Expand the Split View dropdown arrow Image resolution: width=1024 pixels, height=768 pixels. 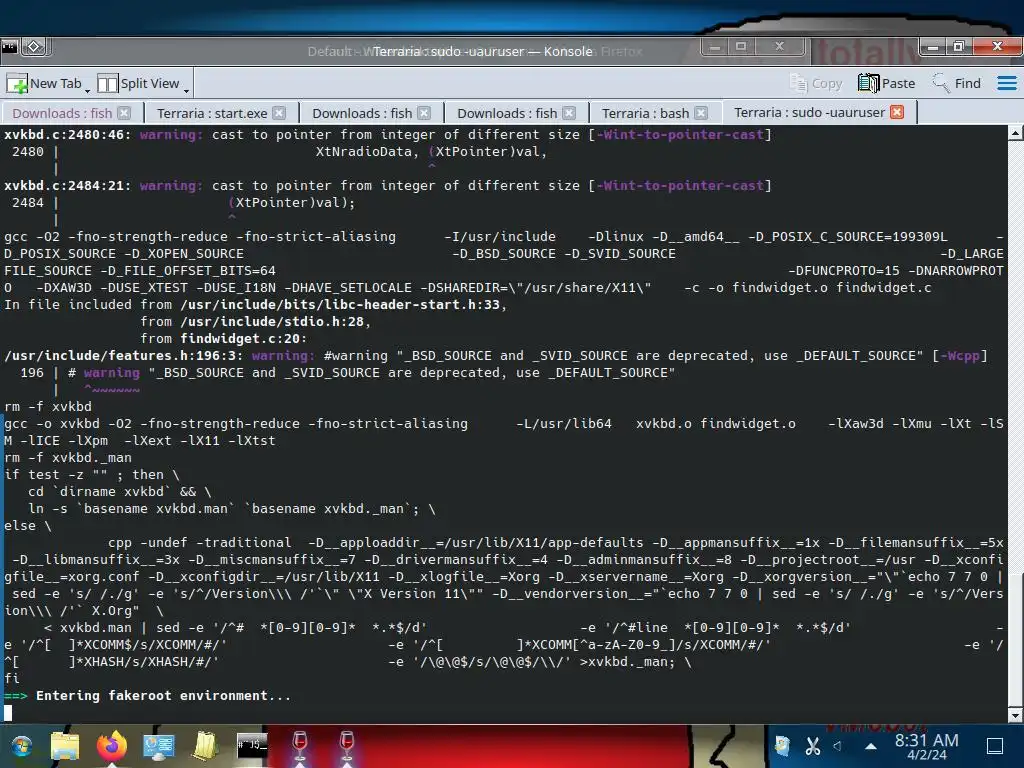pyautogui.click(x=186, y=89)
